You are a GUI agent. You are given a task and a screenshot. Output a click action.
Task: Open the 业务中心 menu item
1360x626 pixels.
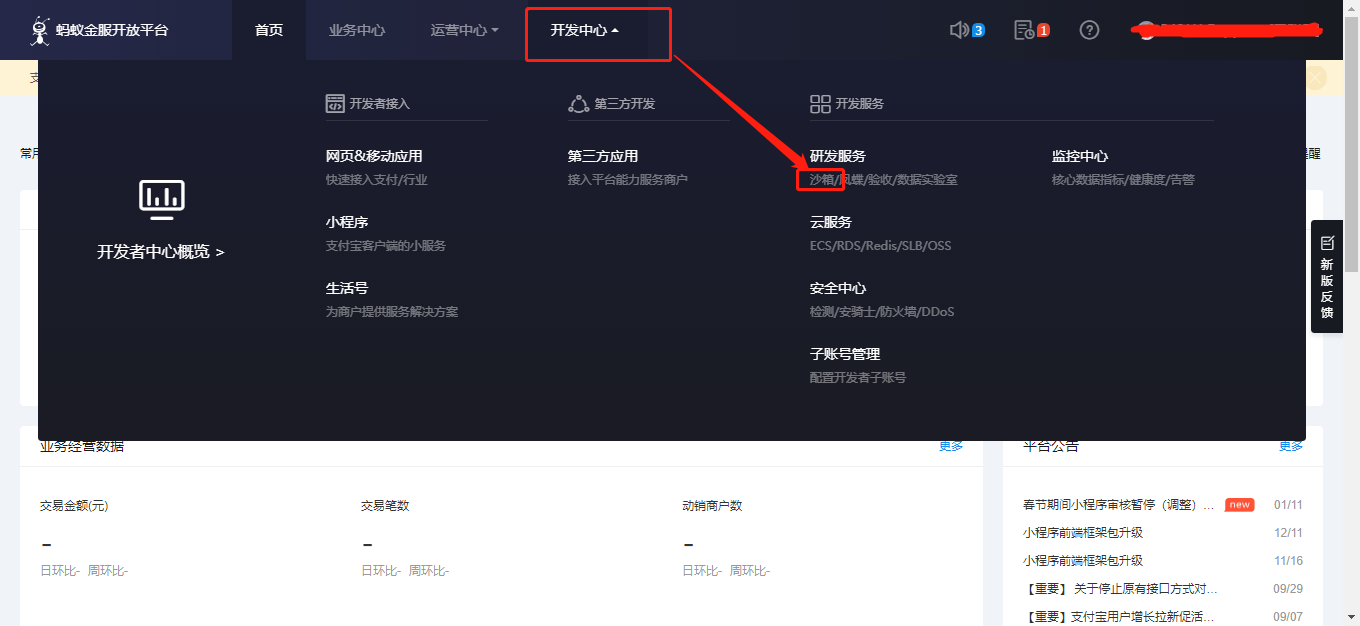point(357,30)
